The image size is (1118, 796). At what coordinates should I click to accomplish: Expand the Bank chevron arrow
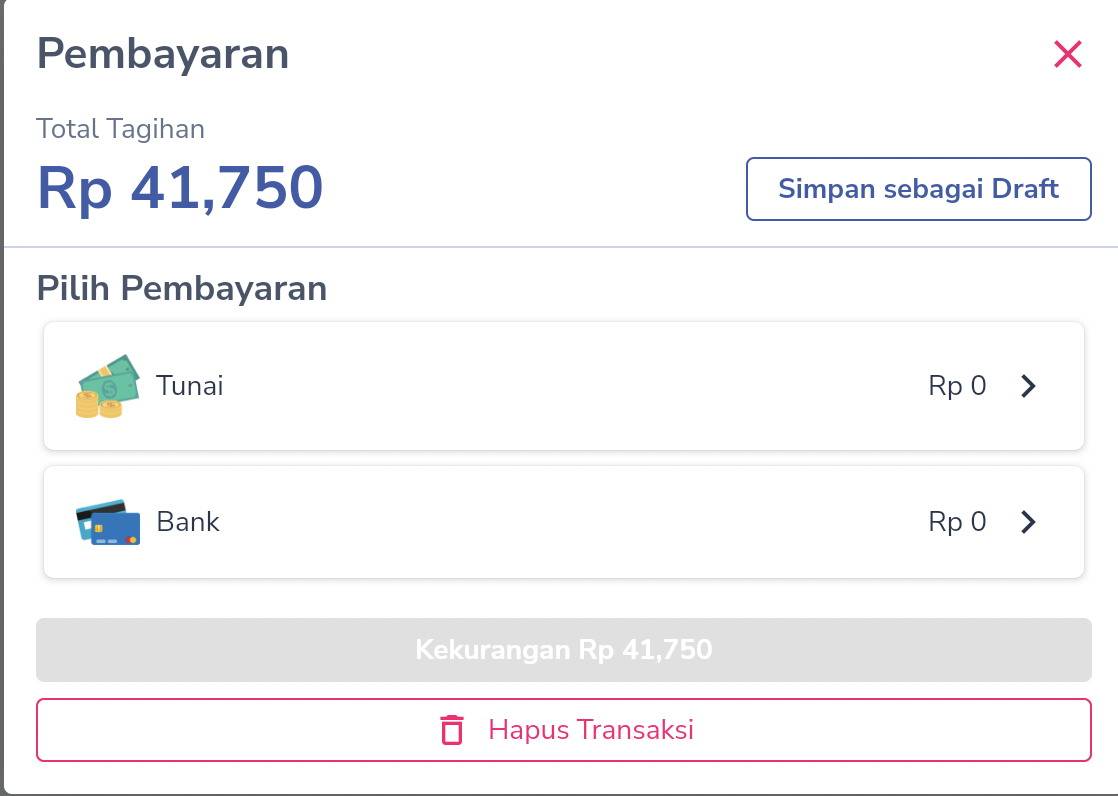(1028, 522)
